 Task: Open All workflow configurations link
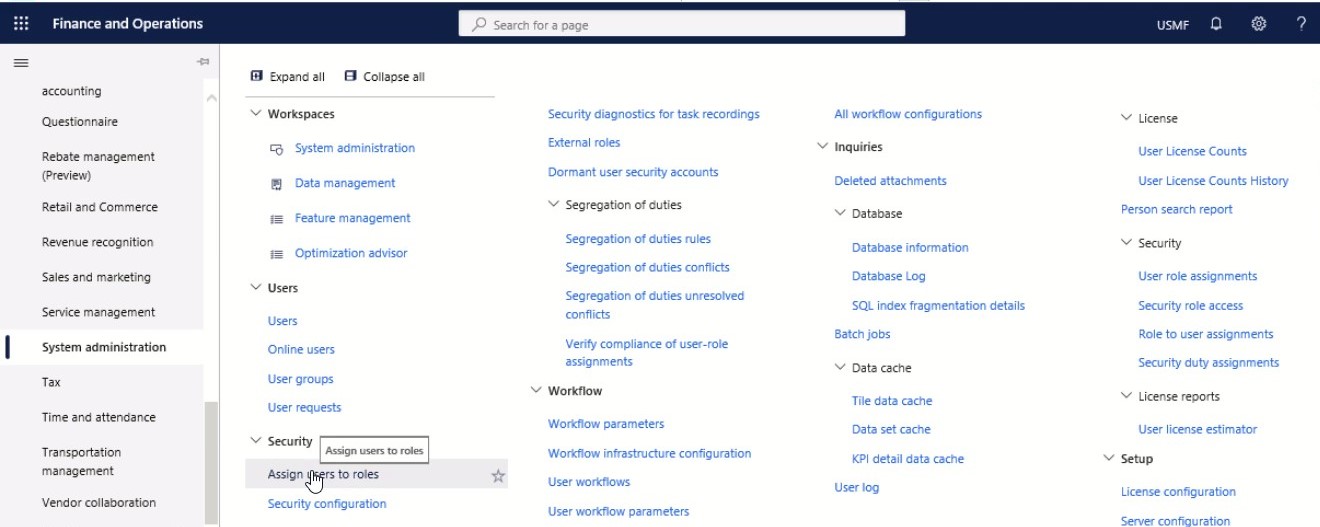click(x=908, y=114)
